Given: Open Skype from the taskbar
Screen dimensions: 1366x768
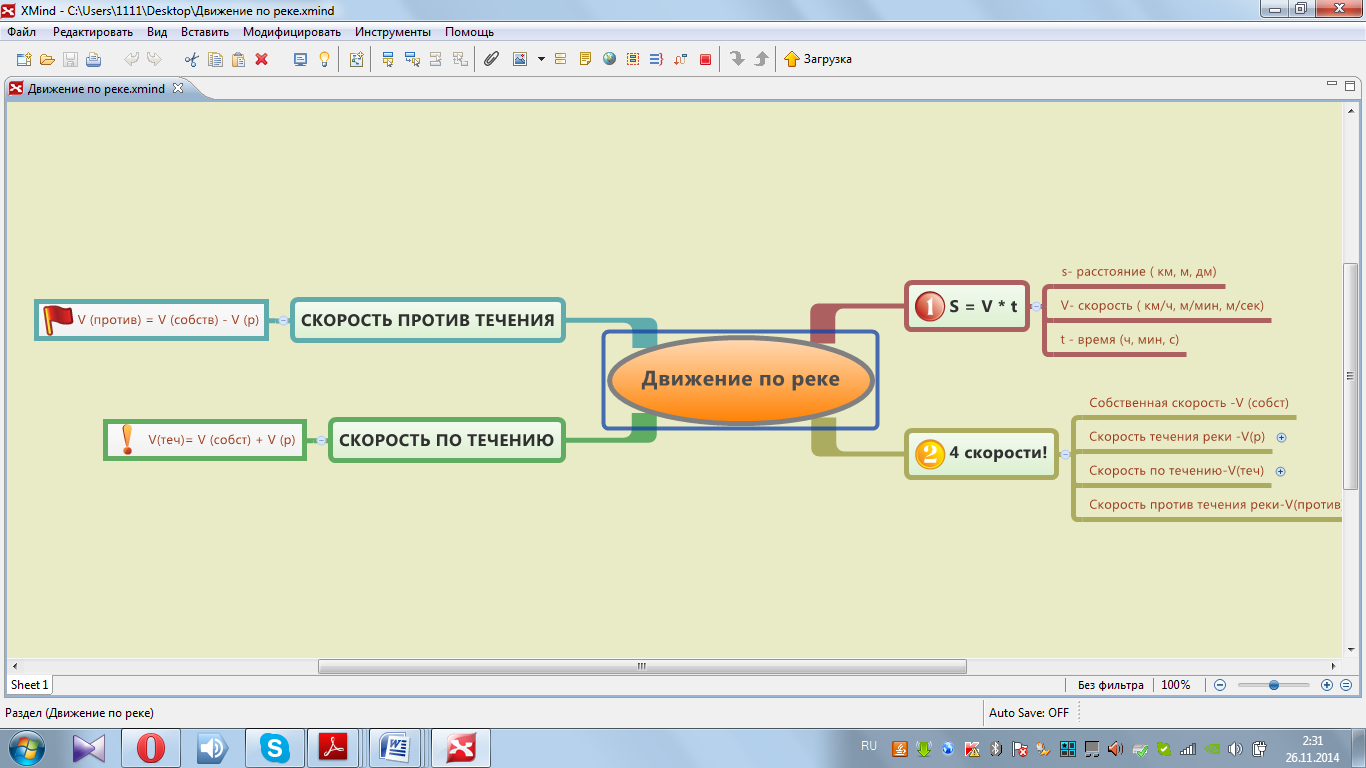Looking at the screenshot, I should [274, 748].
